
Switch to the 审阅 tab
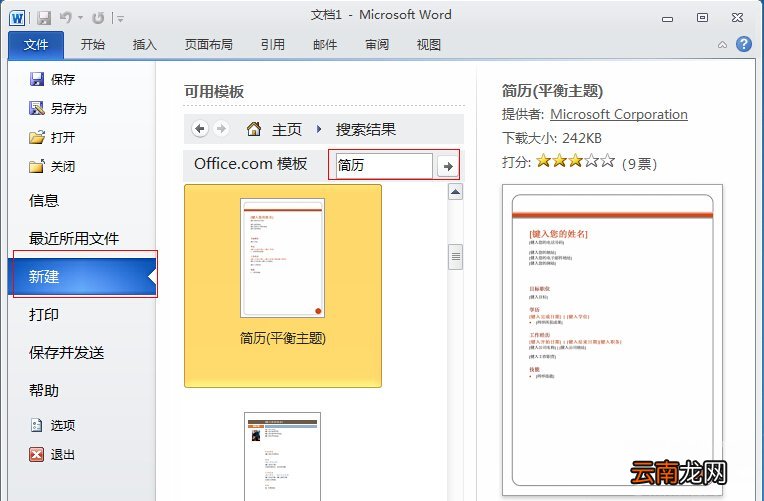point(377,45)
